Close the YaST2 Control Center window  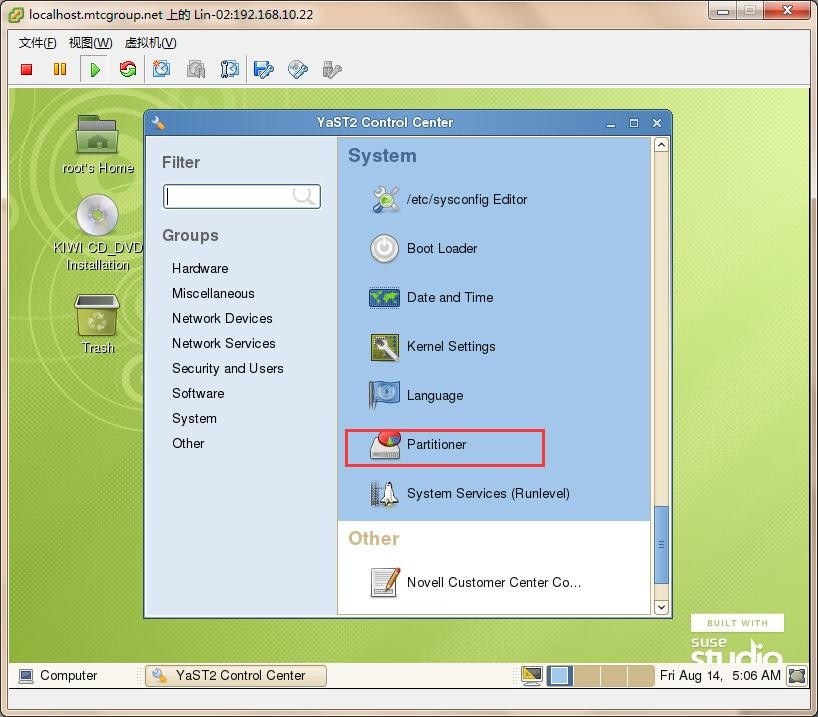[657, 124]
